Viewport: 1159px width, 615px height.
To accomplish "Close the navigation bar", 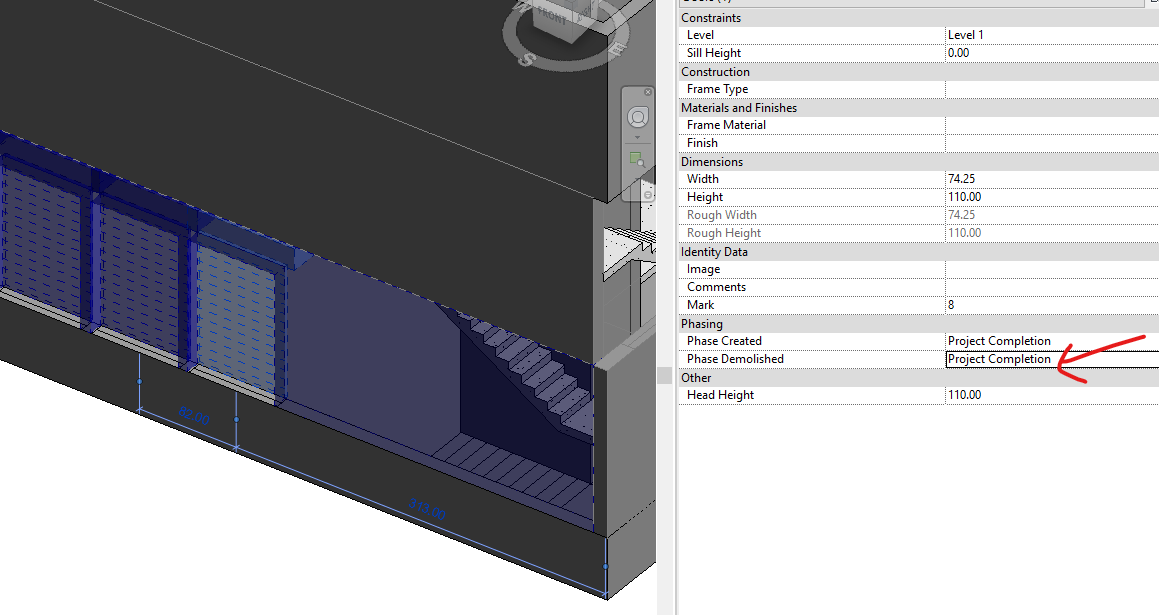I will [x=648, y=91].
